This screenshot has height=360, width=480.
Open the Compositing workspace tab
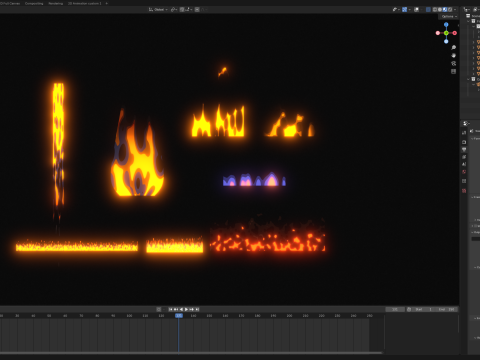34,3
